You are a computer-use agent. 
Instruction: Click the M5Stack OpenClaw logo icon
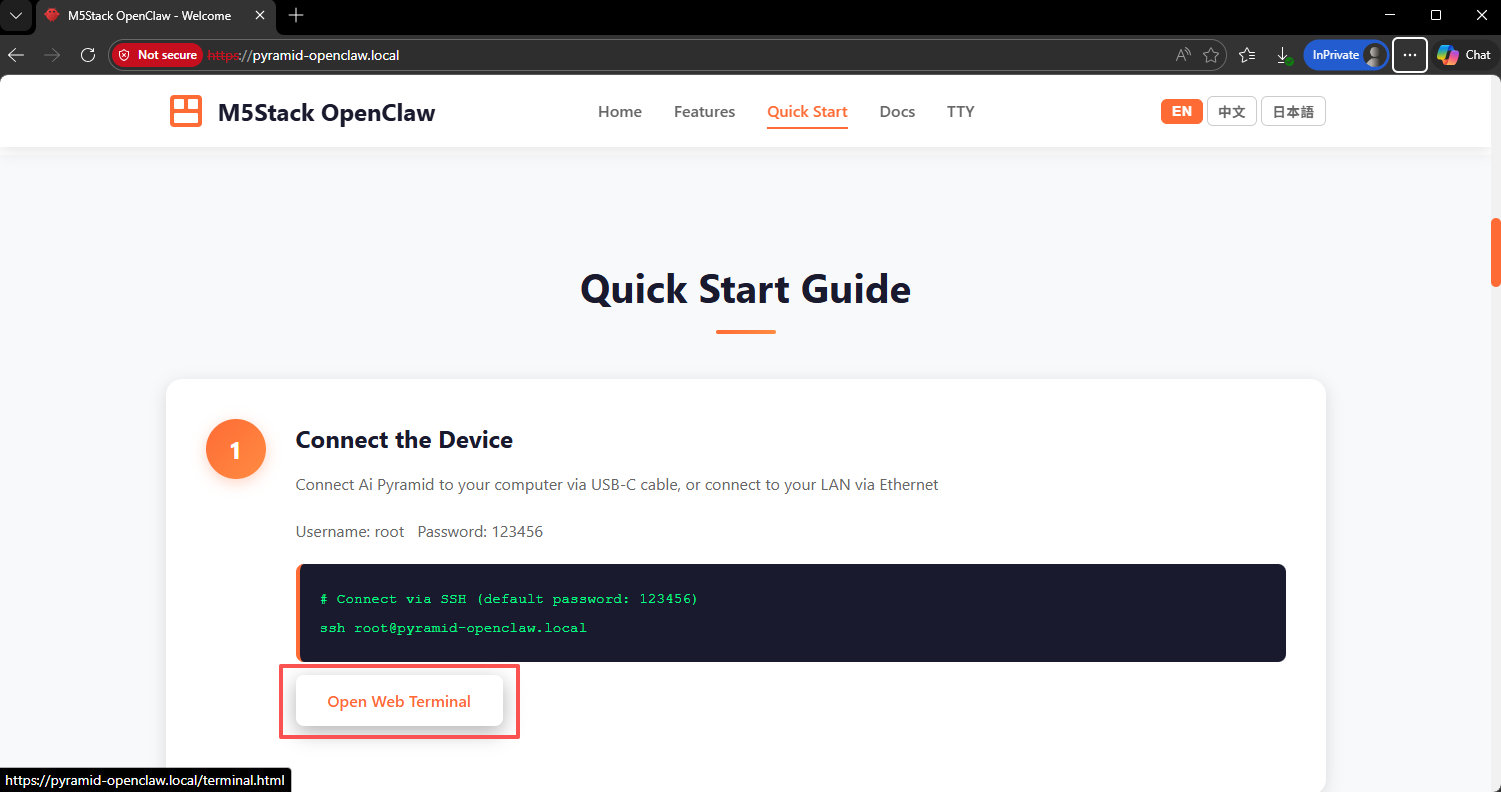pyautogui.click(x=186, y=112)
